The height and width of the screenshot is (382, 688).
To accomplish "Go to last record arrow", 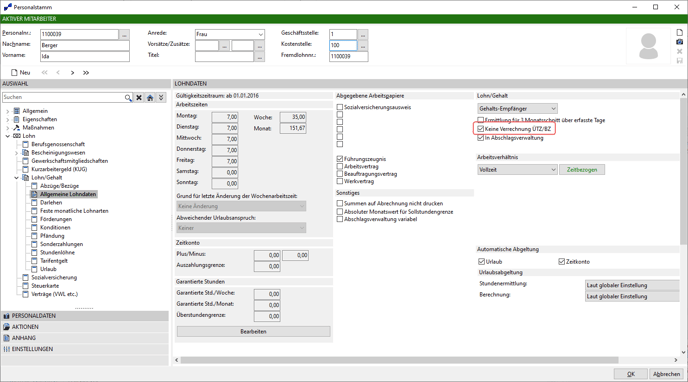I will tap(86, 73).
